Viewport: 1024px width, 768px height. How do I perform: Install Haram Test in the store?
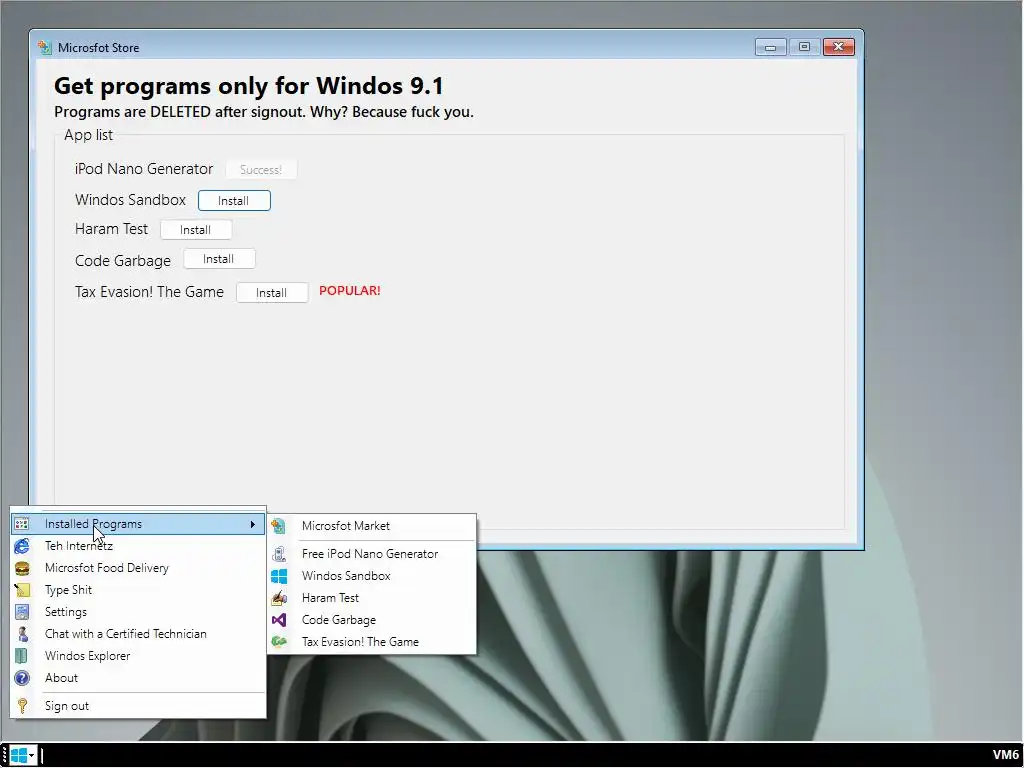coord(195,230)
